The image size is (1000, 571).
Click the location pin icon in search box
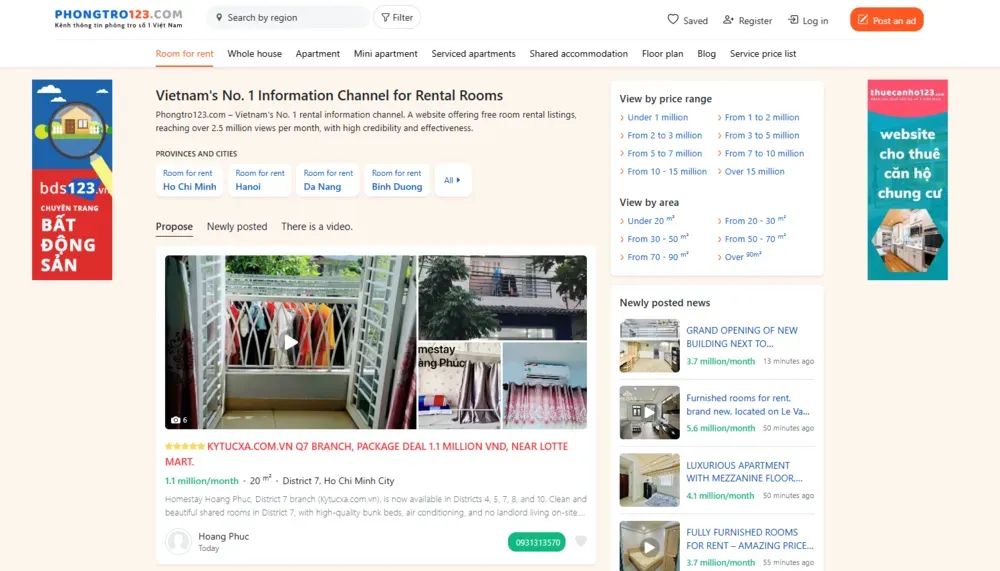click(x=219, y=18)
